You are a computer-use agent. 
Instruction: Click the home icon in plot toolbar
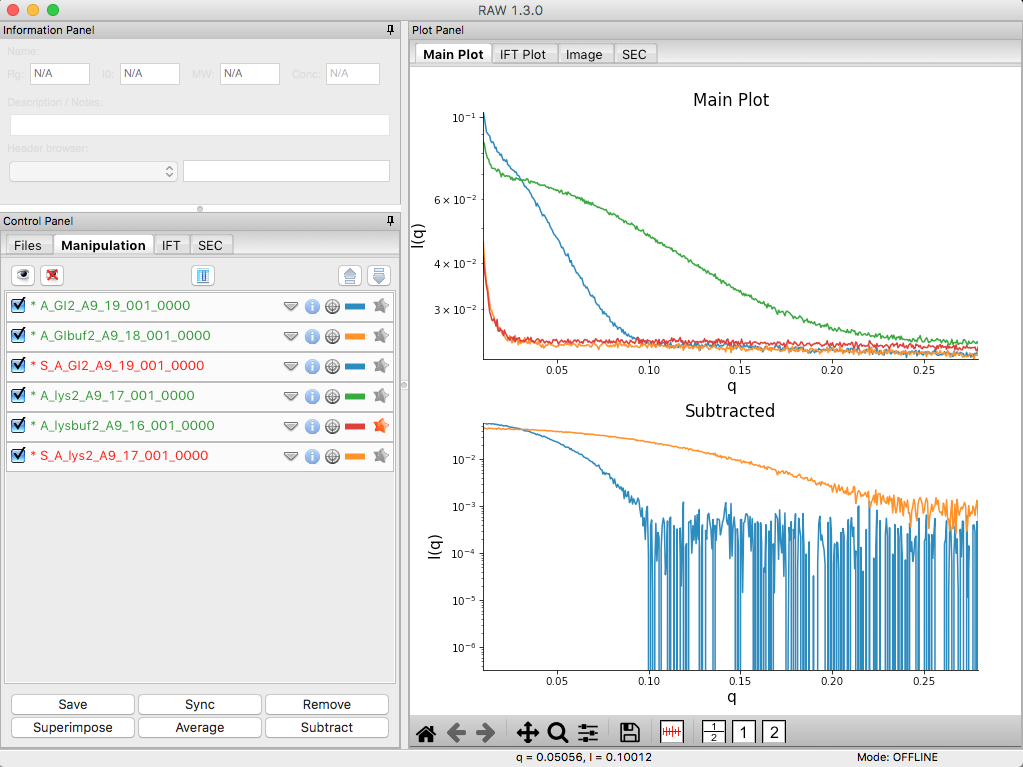pyautogui.click(x=426, y=733)
